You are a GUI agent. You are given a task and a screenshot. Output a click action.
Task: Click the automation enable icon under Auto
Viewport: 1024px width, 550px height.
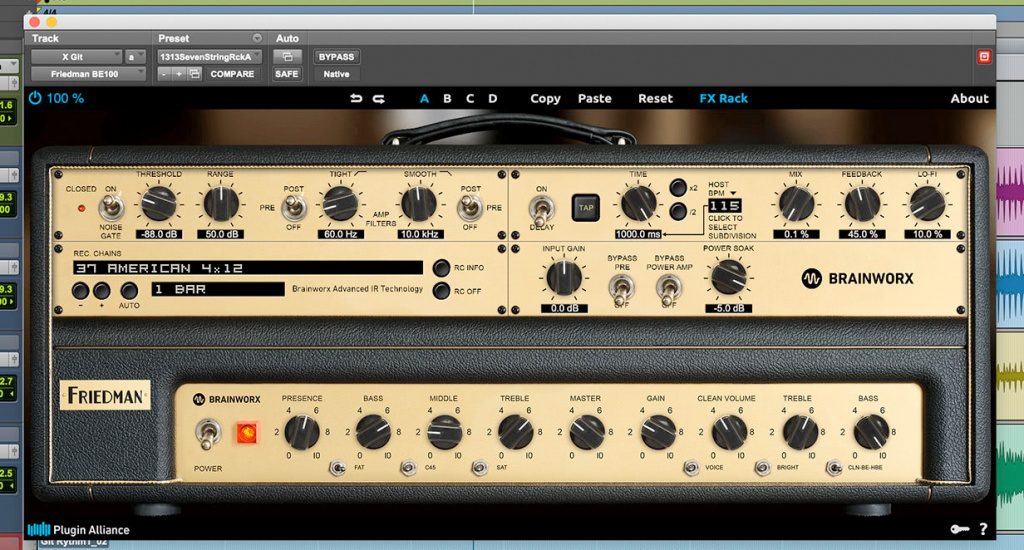(287, 57)
